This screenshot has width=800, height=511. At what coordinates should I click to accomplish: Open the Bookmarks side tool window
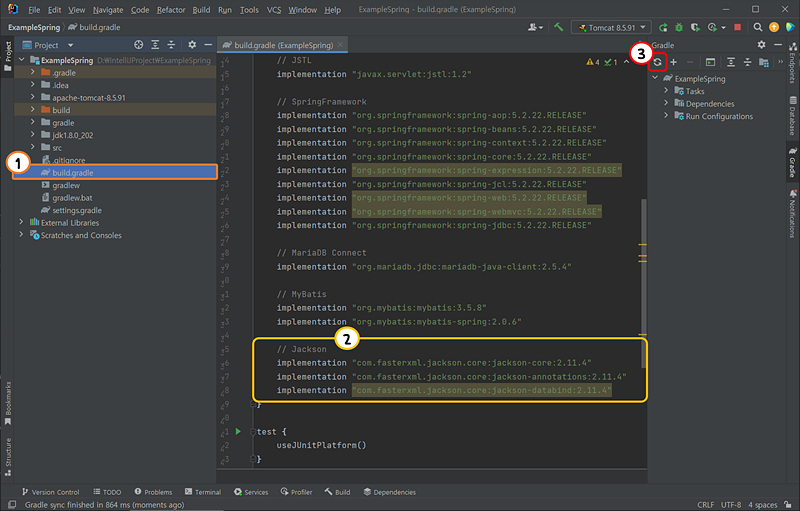[8, 403]
